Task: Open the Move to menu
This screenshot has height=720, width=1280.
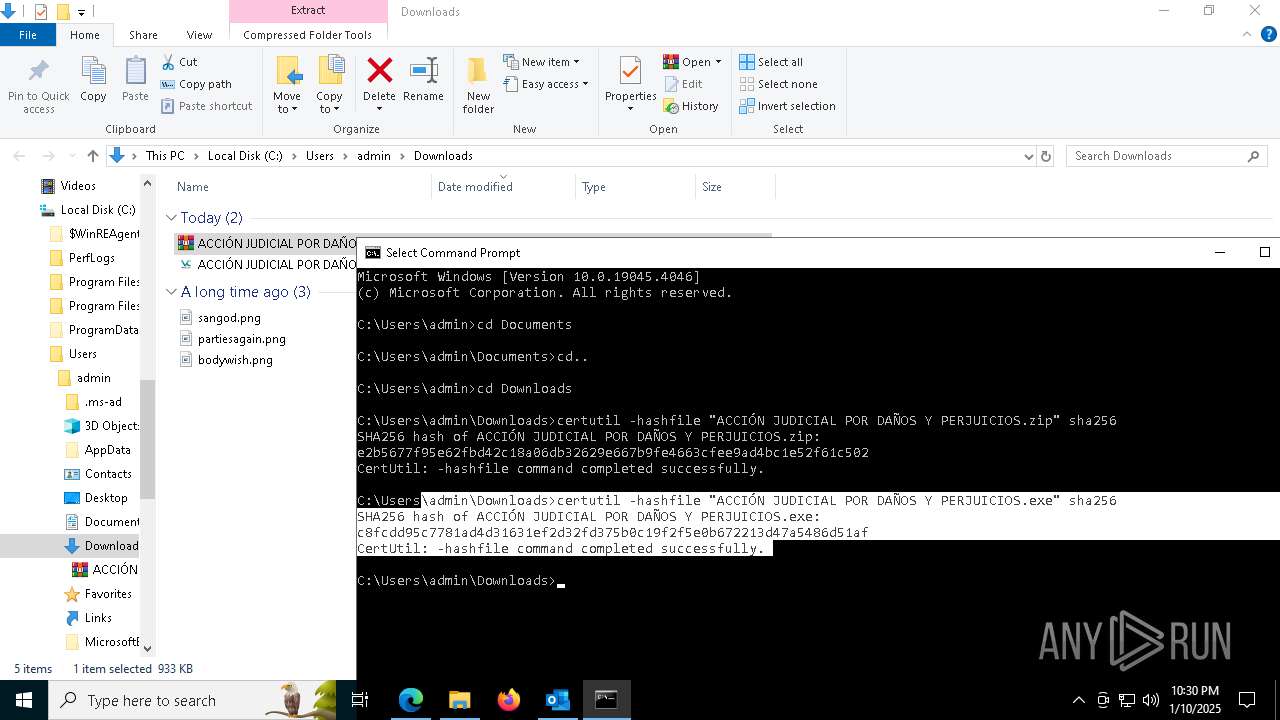Action: click(x=287, y=85)
